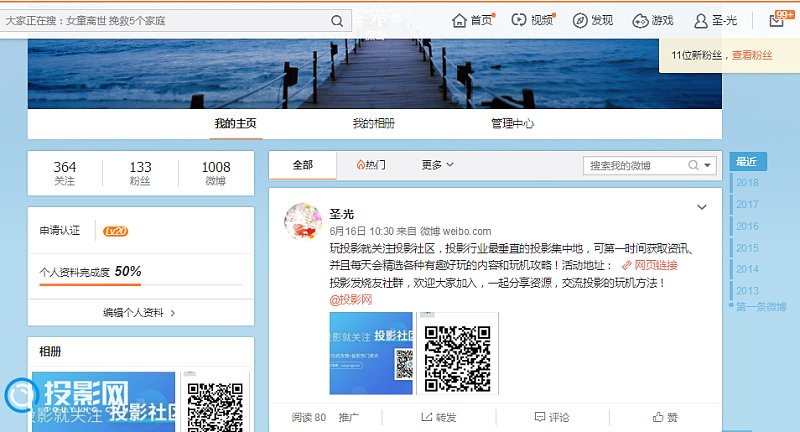This screenshot has width=800, height=432.
Task: Like the post with thumbs-up 赞
Action: point(665,417)
